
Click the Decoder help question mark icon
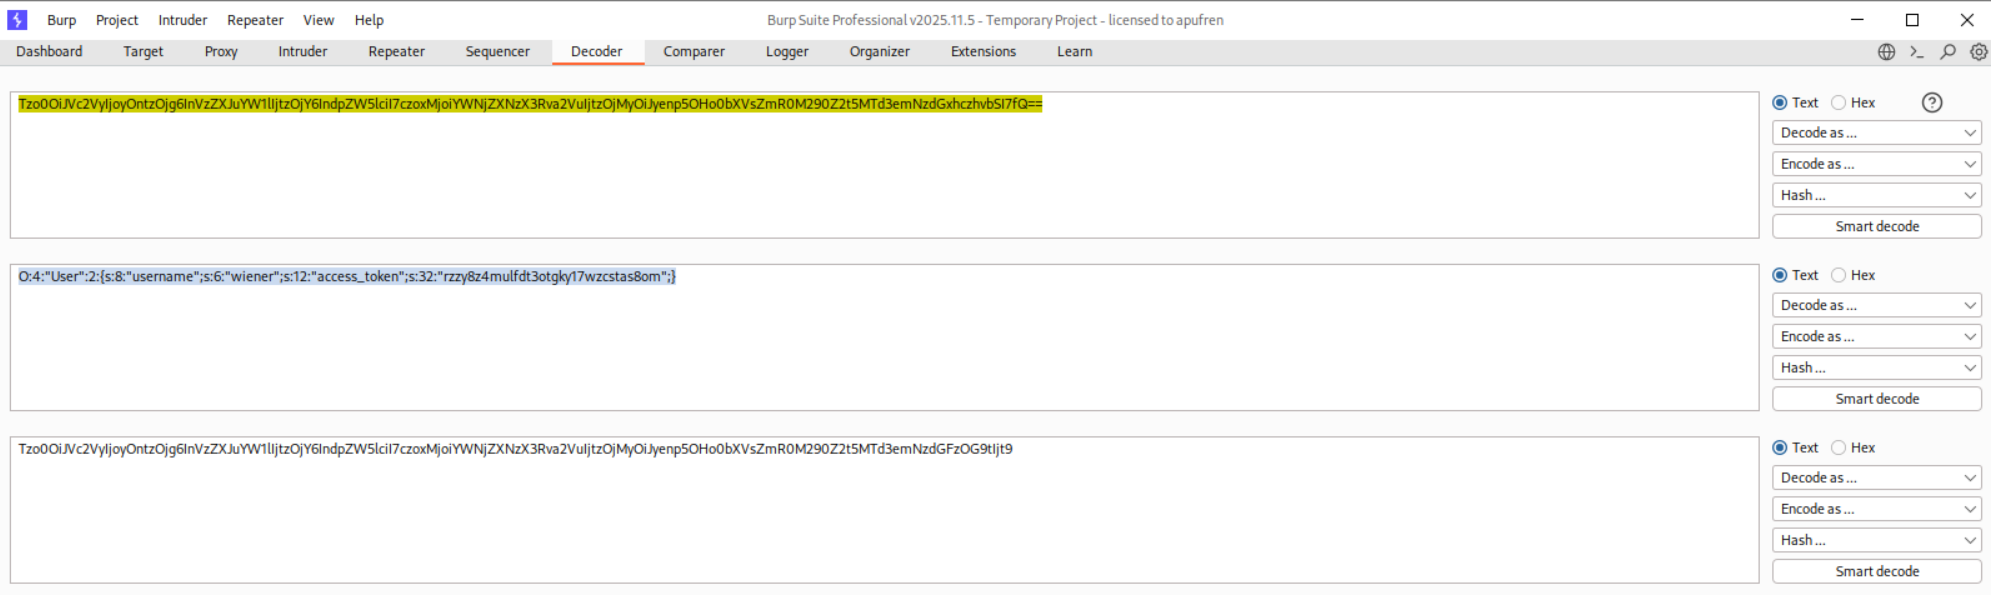[1932, 103]
